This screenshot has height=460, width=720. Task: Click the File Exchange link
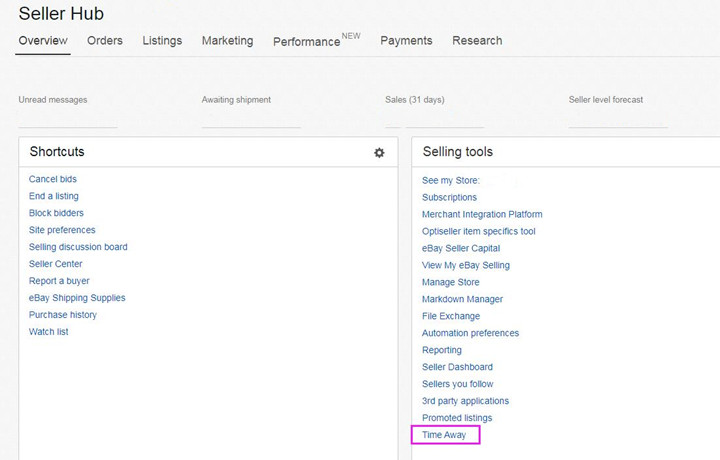point(451,316)
